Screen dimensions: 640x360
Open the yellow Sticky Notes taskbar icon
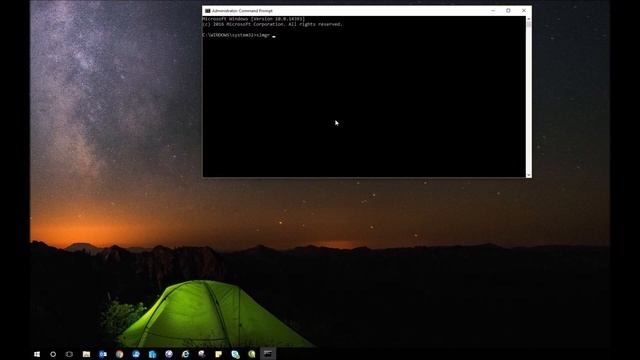click(x=218, y=354)
